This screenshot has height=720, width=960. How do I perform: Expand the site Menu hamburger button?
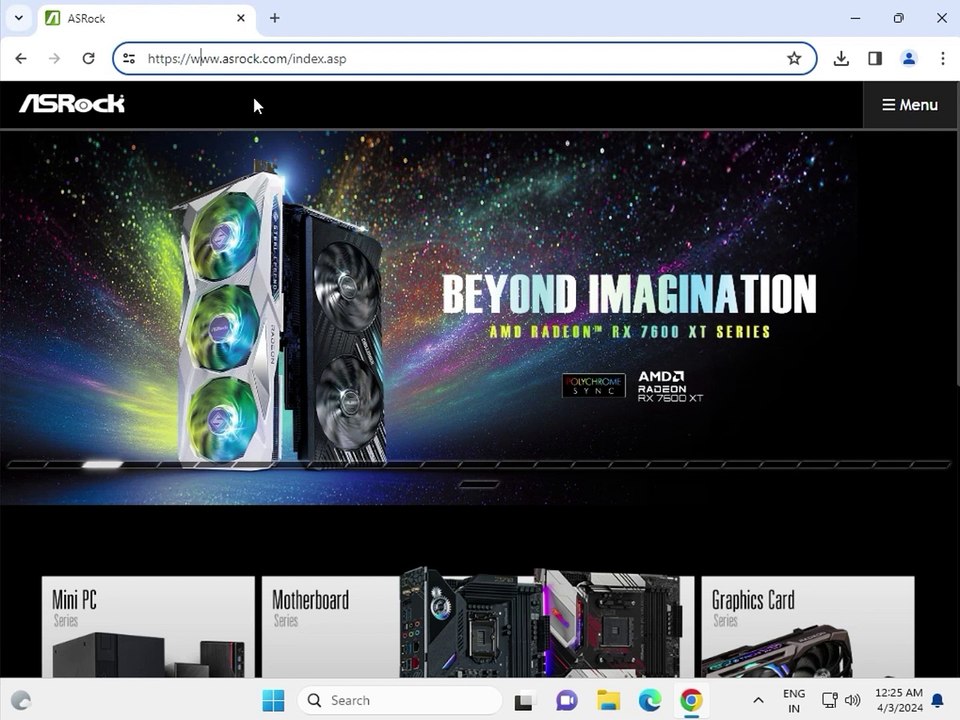(x=910, y=105)
